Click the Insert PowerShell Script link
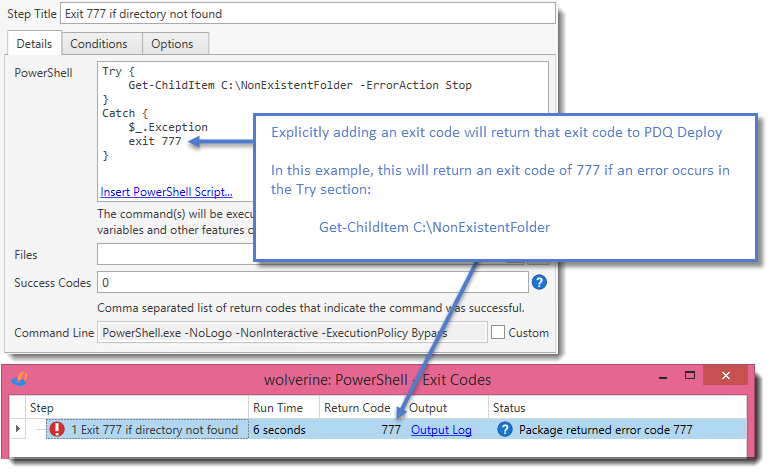 coord(166,192)
